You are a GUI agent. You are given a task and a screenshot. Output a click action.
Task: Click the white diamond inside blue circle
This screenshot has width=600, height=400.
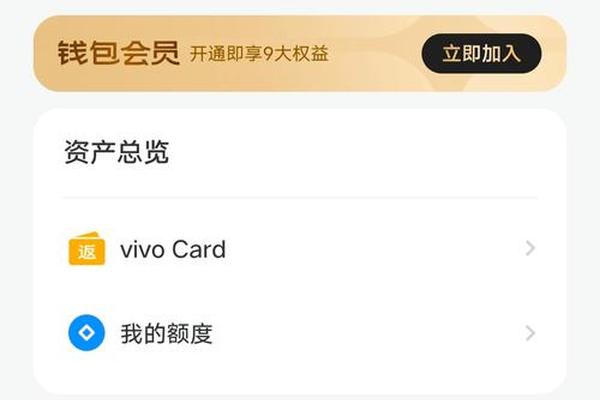86,333
